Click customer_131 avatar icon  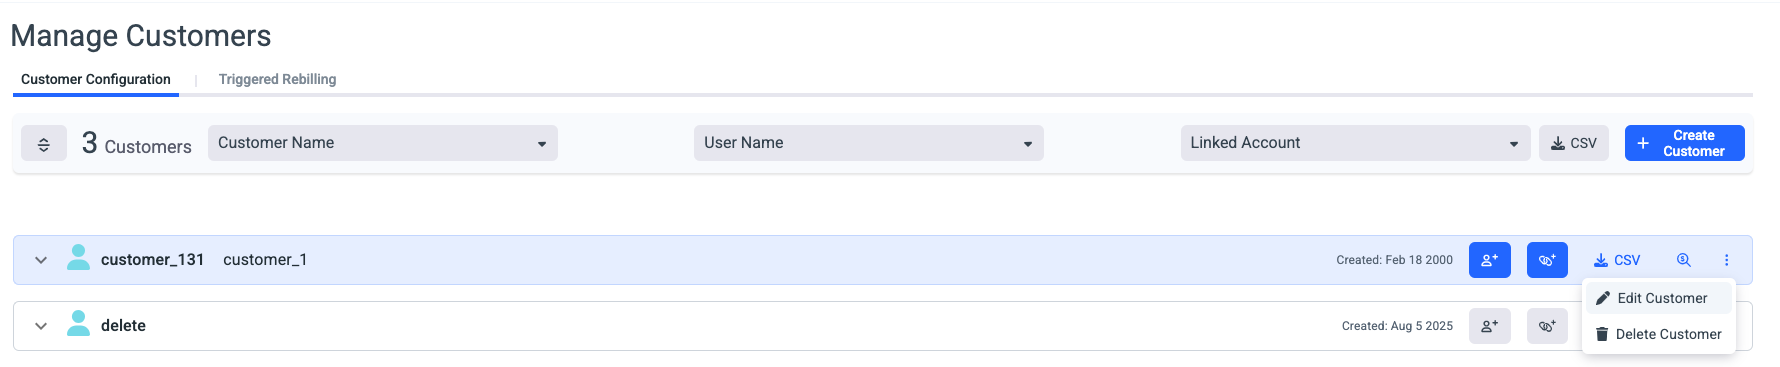point(78,258)
